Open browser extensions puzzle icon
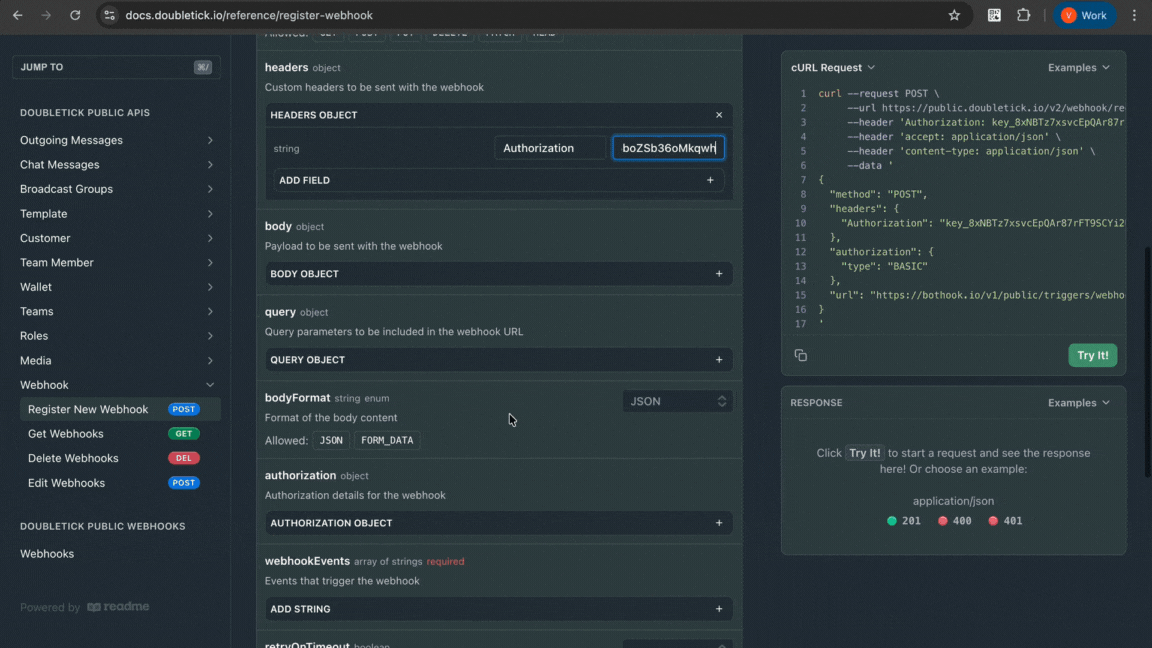Screen dimensions: 1152x648 tap(1023, 16)
